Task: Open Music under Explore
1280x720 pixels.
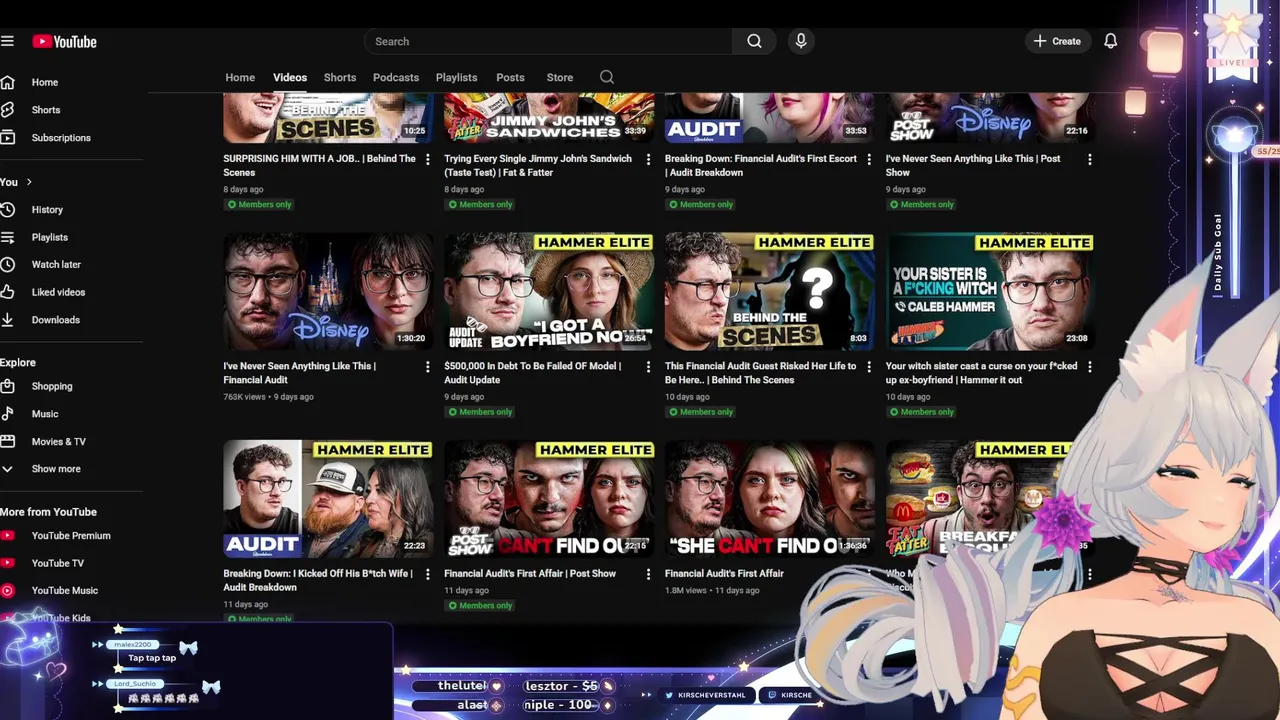Action: click(x=45, y=414)
